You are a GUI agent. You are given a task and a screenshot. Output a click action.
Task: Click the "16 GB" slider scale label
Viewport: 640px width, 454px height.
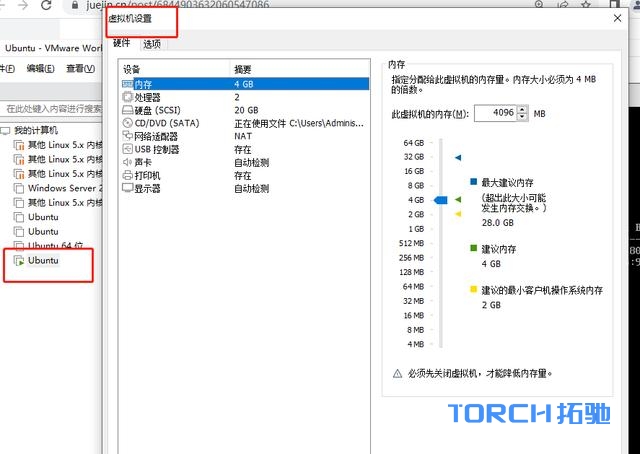click(x=414, y=171)
